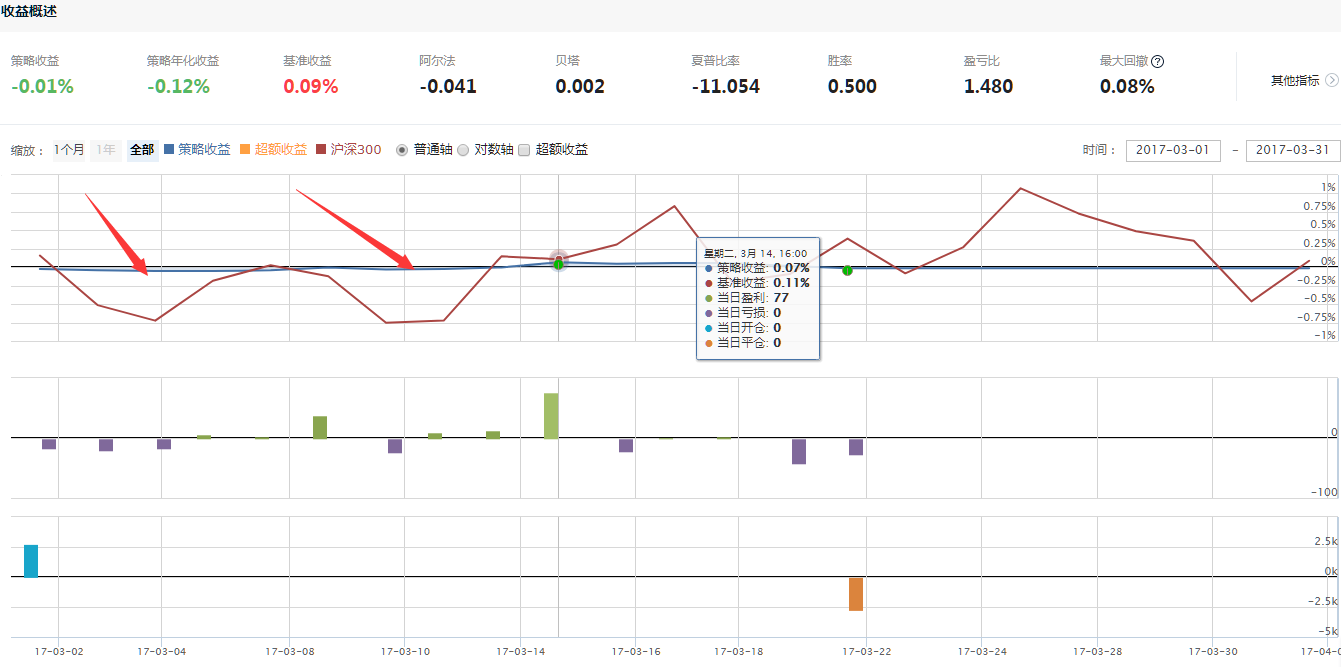Screen dimensions: 1341x667
Task: Select the 普通轴 radio button
Action: [403, 150]
